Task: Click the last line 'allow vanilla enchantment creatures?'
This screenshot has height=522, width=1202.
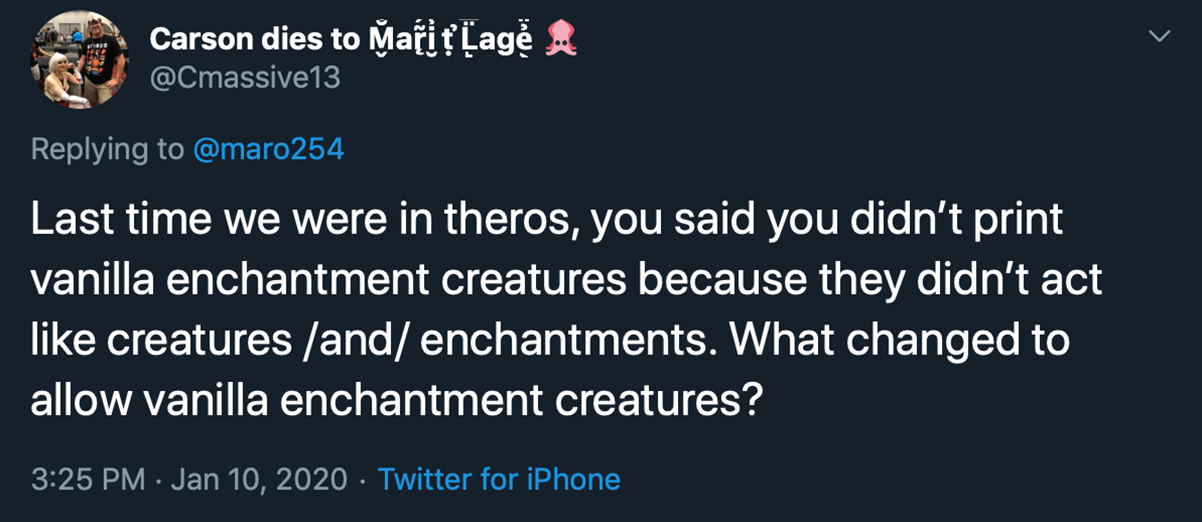Action: pyautogui.click(x=398, y=401)
